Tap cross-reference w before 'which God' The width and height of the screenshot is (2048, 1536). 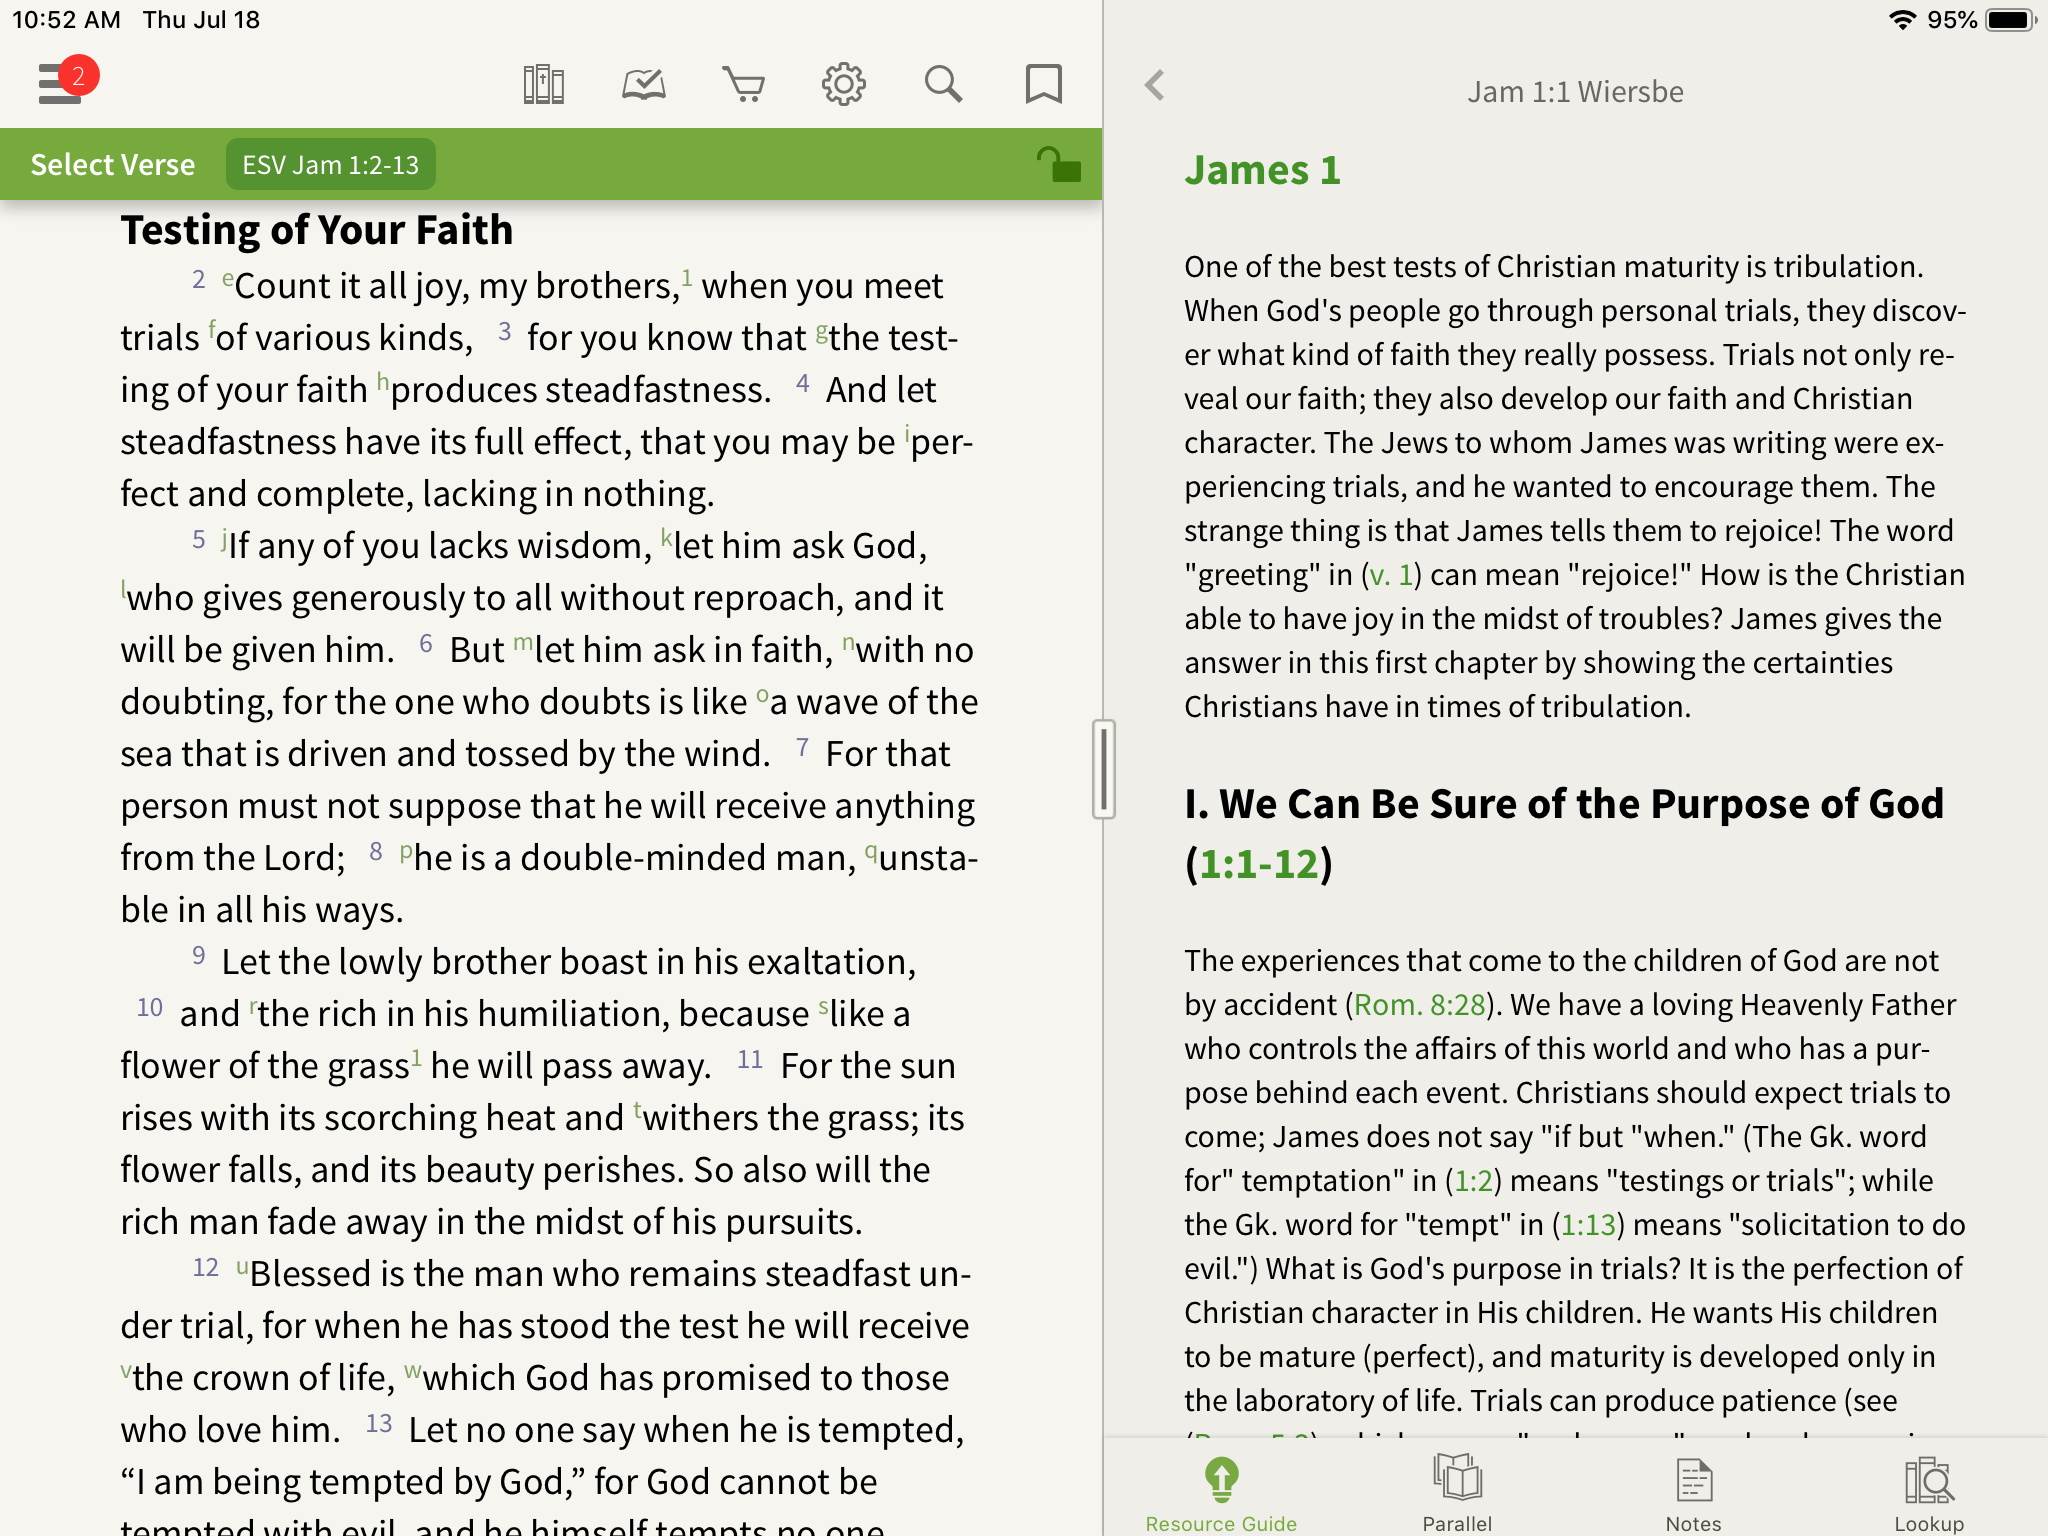(413, 1372)
